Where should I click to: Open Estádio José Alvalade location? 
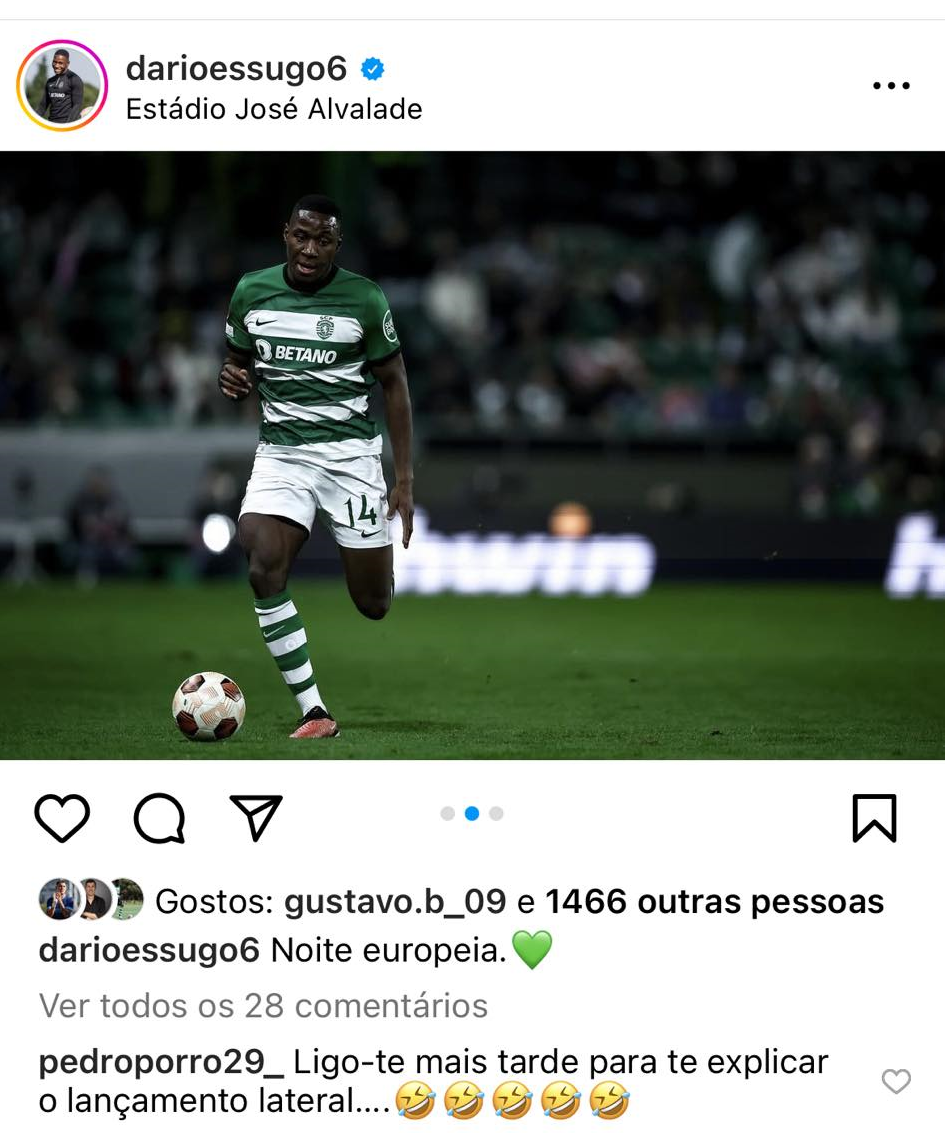[274, 109]
